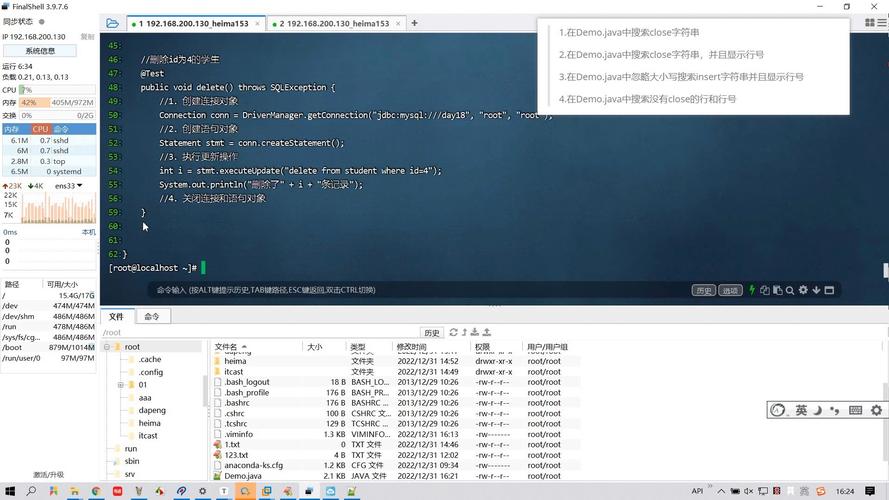Screen dimensions: 889x500
Task: Click 激活/升级 link at bottom left
Action: tap(48, 474)
